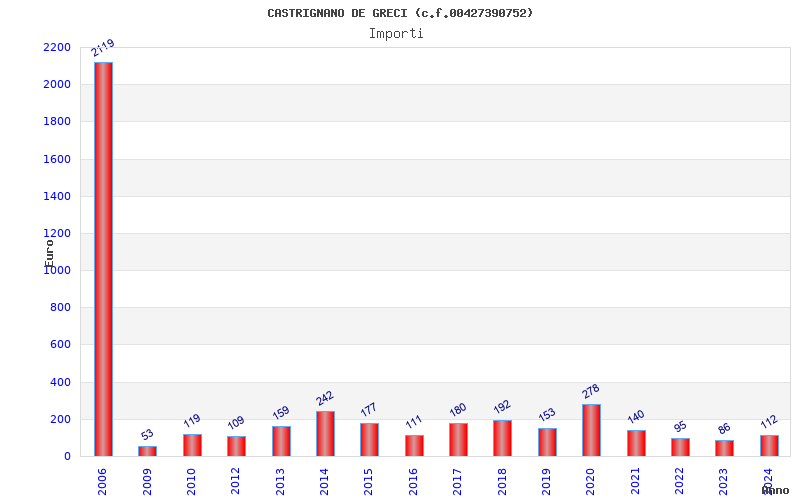
Task: Click the 2019 bar in the chart
Action: click(x=547, y=442)
